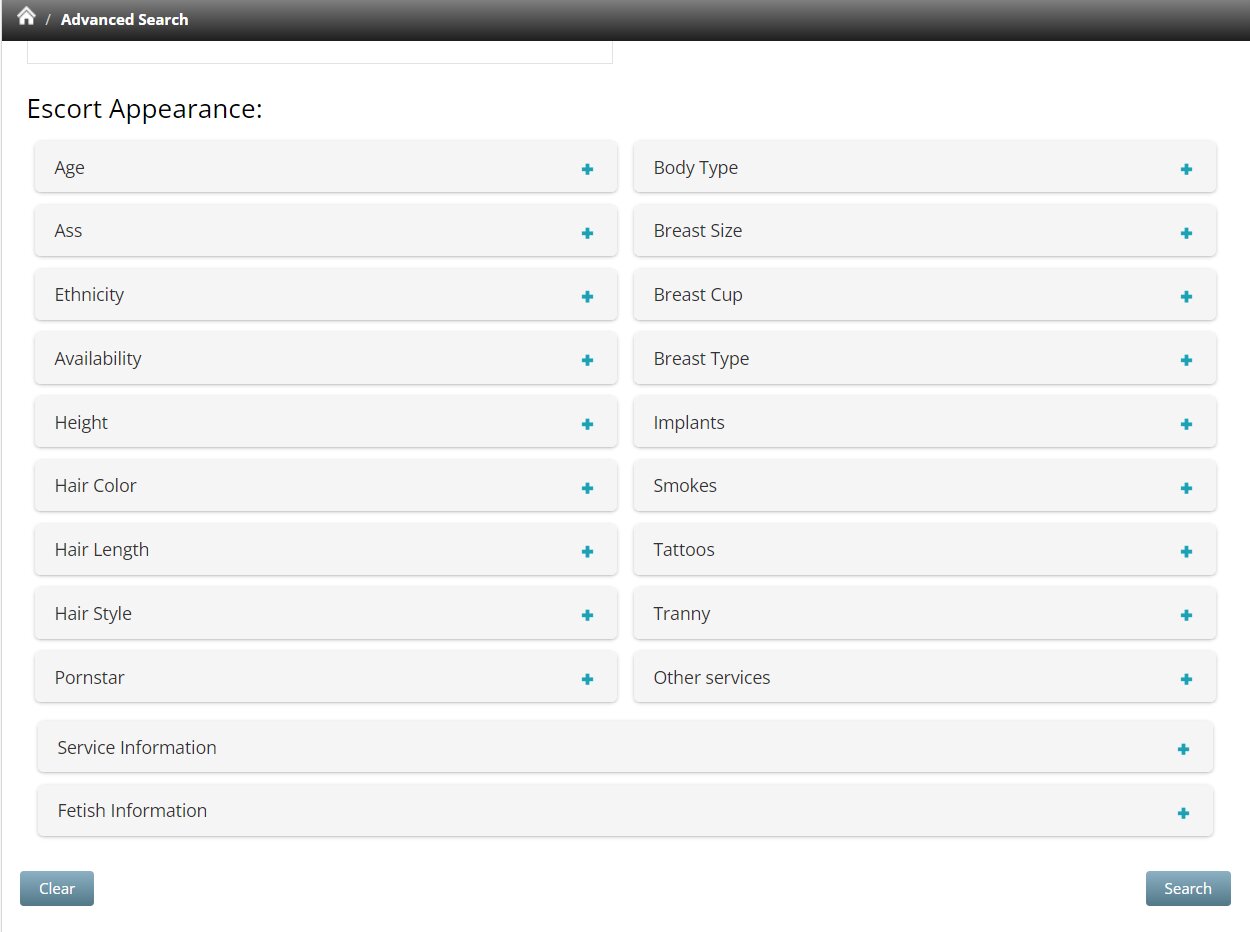This screenshot has width=1250, height=932.
Task: Click the plus icon next to Hair Color
Action: (587, 488)
